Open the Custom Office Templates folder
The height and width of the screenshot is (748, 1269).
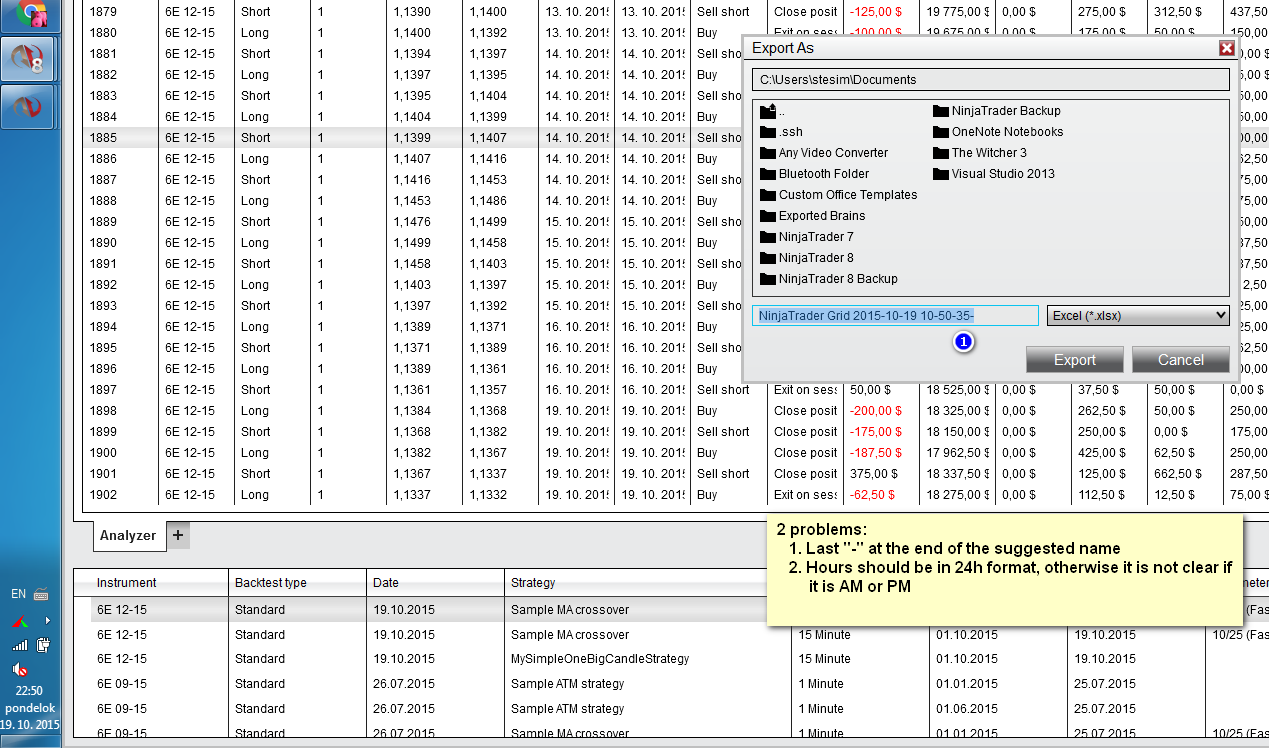838,195
